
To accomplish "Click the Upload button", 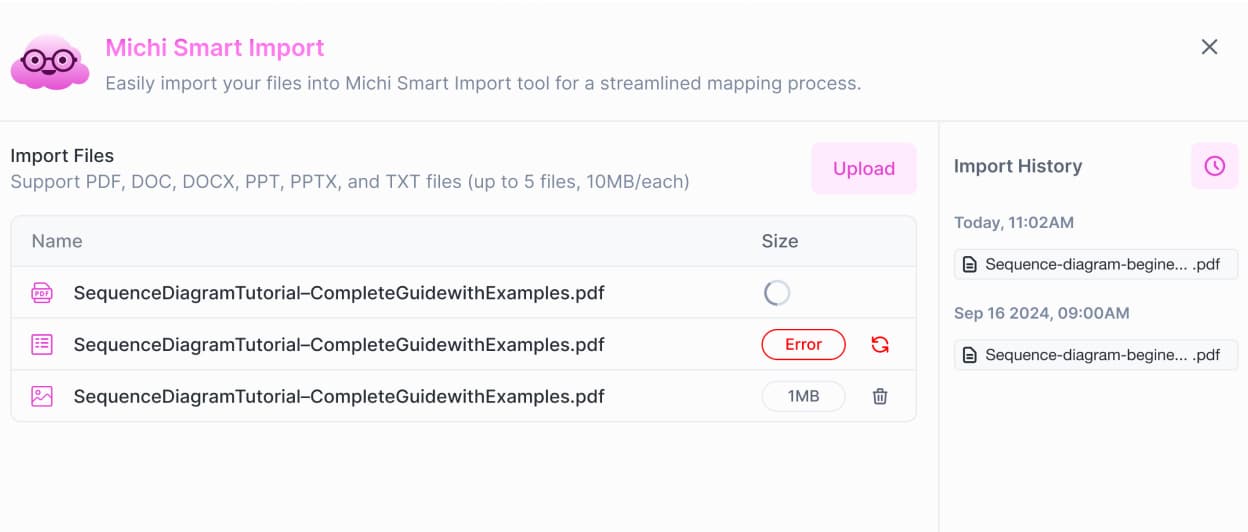I will point(863,168).
